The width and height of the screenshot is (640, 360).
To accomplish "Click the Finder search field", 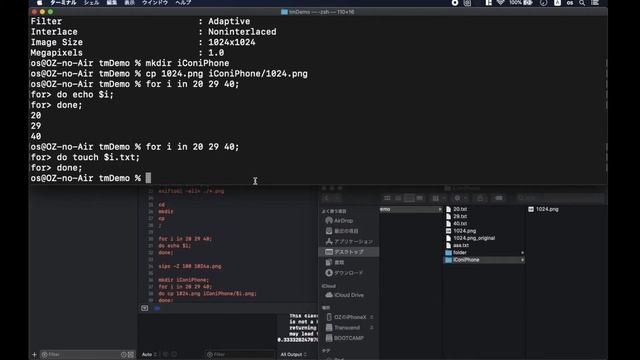I will pyautogui.click(x=560, y=198).
